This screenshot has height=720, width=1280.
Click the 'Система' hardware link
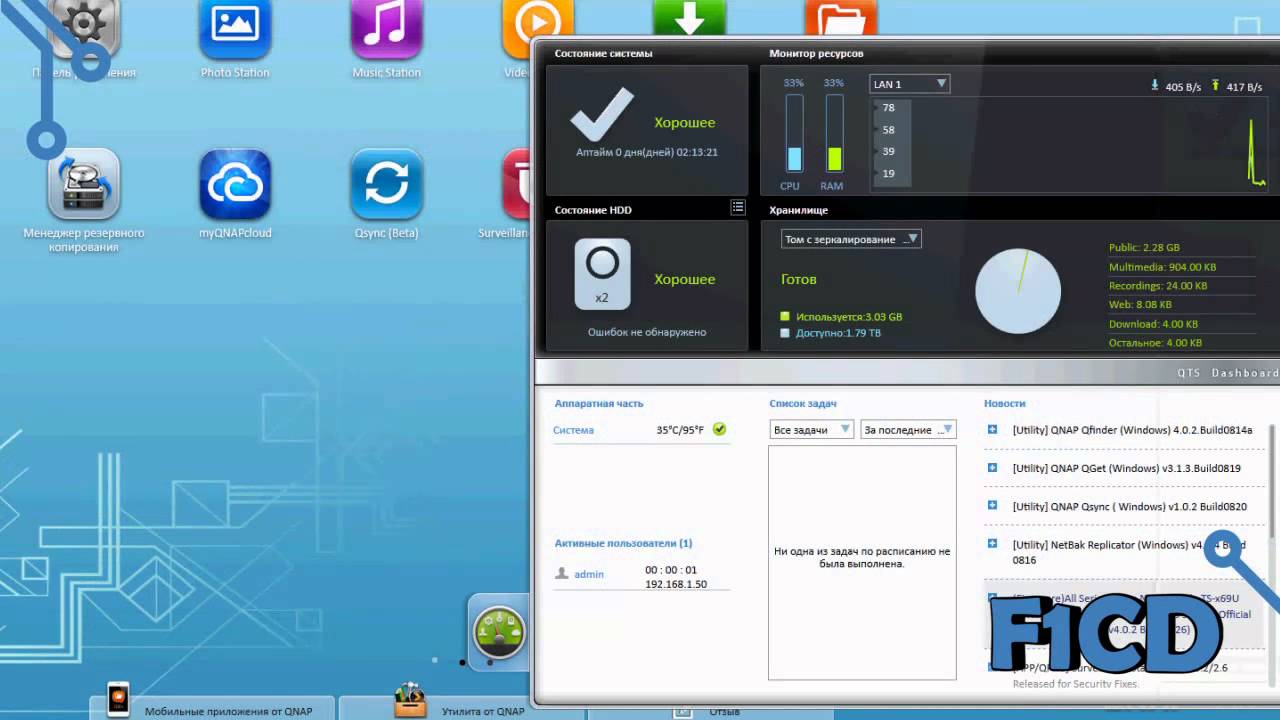(x=573, y=430)
